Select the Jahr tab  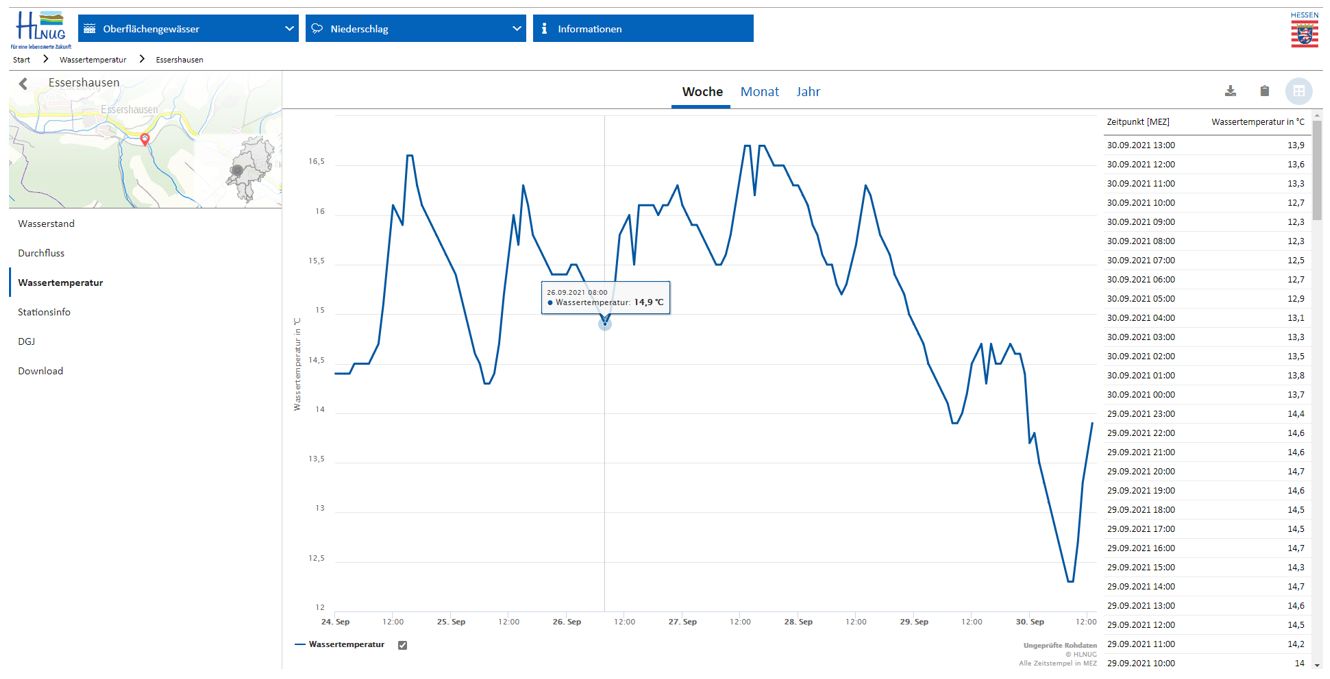pyautogui.click(x=808, y=92)
